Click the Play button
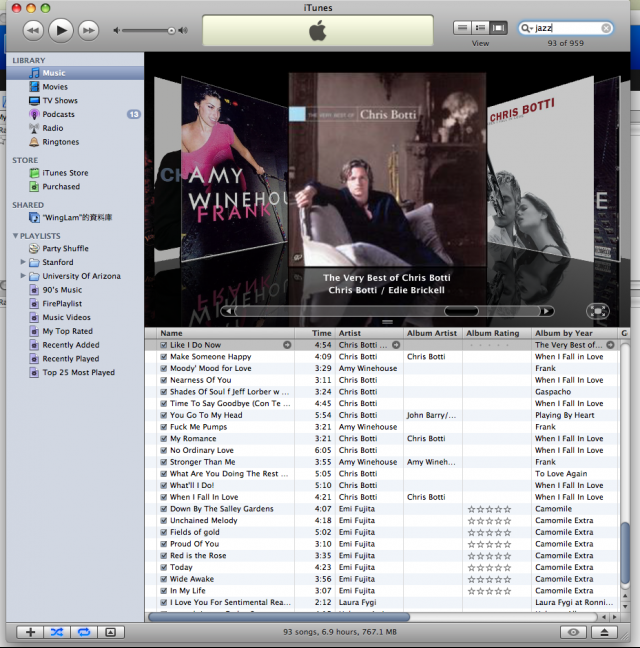 (61, 30)
